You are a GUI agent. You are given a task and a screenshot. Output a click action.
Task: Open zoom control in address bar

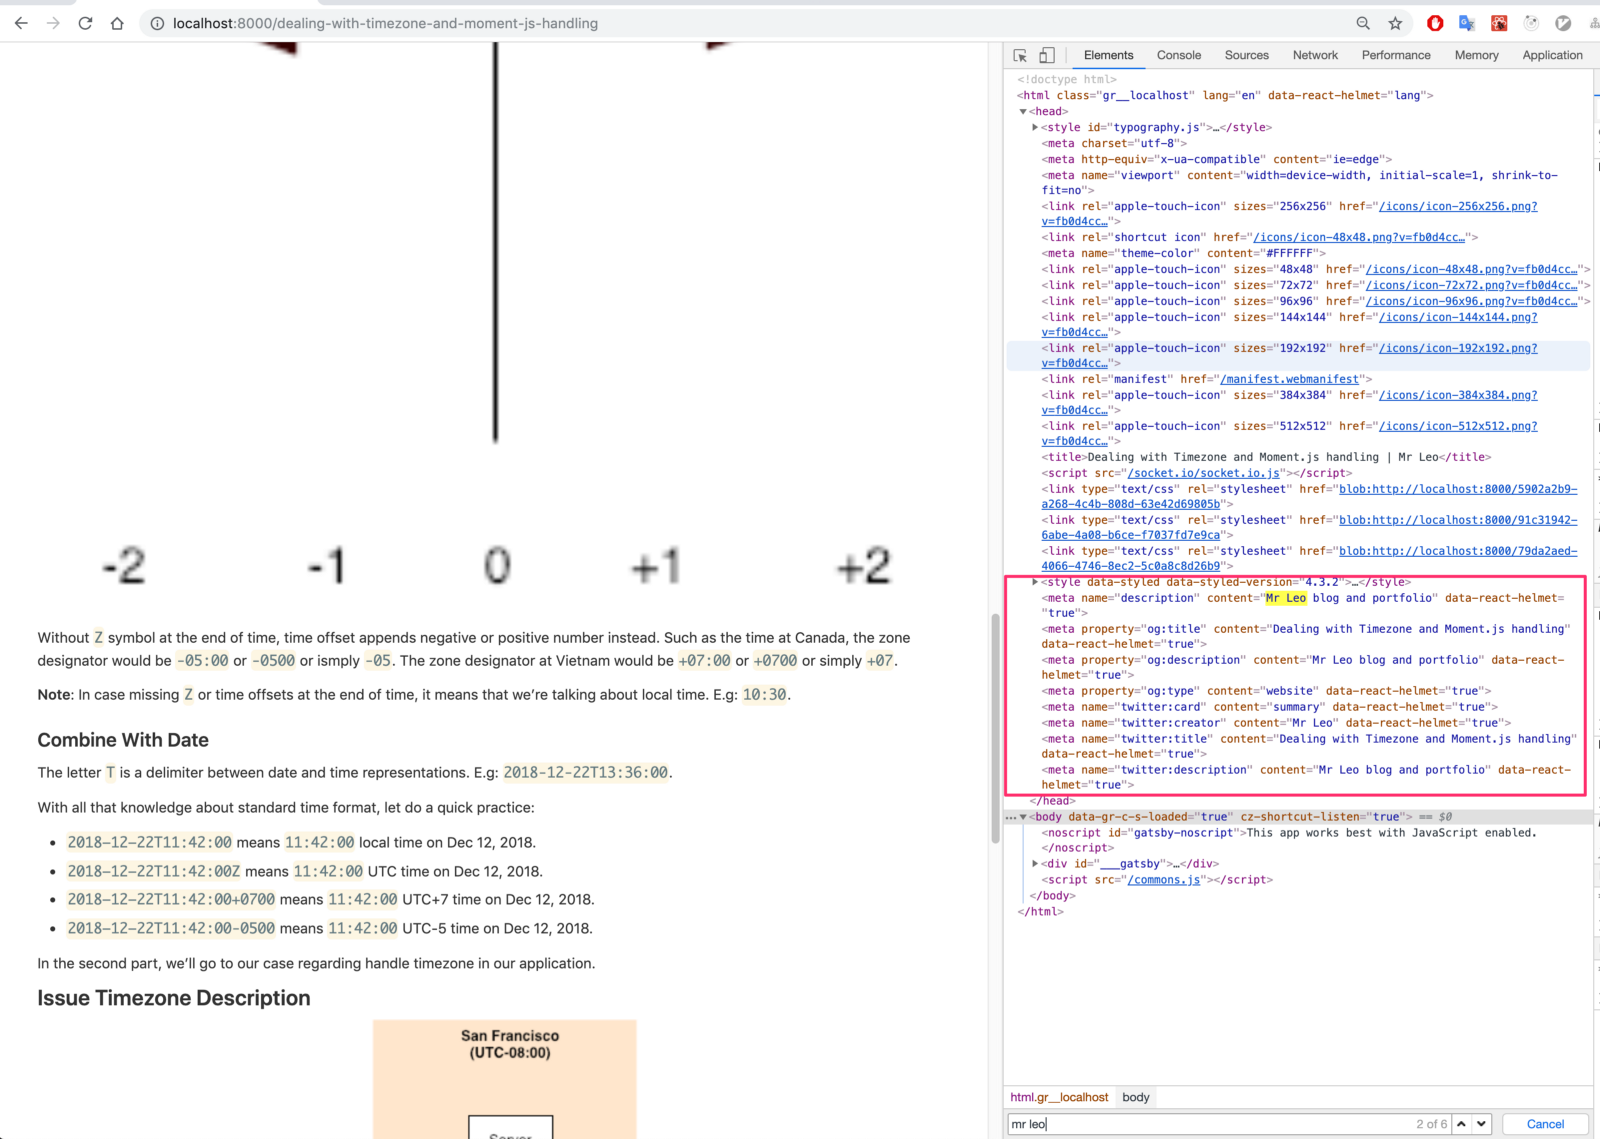click(1363, 23)
